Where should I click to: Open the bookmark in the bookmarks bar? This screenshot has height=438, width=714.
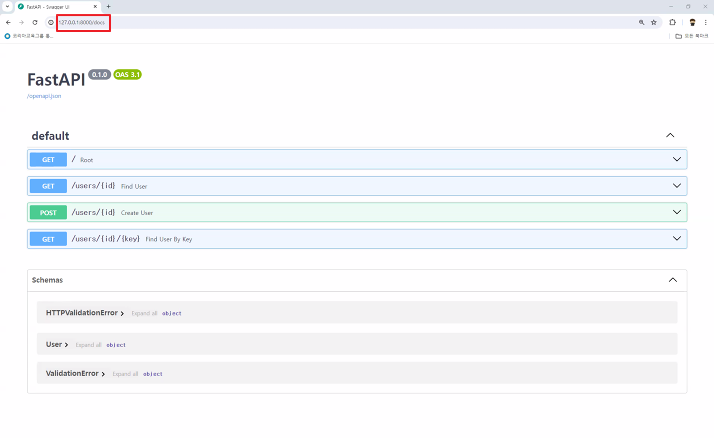[29, 36]
